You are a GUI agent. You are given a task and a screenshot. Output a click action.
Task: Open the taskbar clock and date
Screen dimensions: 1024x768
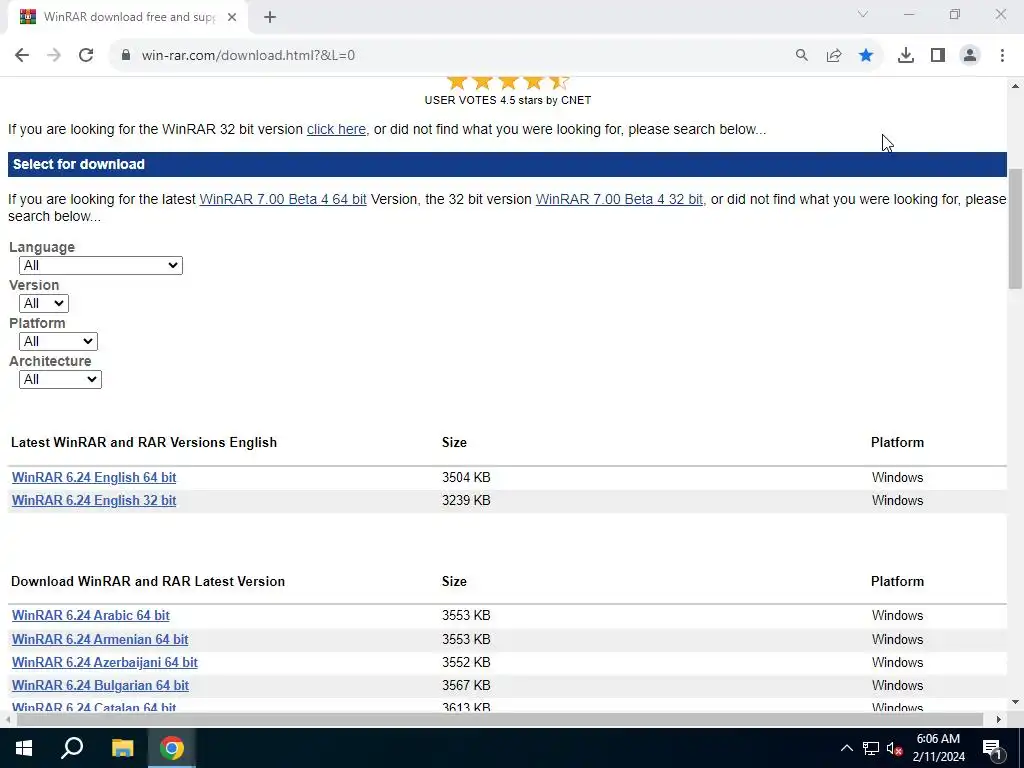point(938,748)
